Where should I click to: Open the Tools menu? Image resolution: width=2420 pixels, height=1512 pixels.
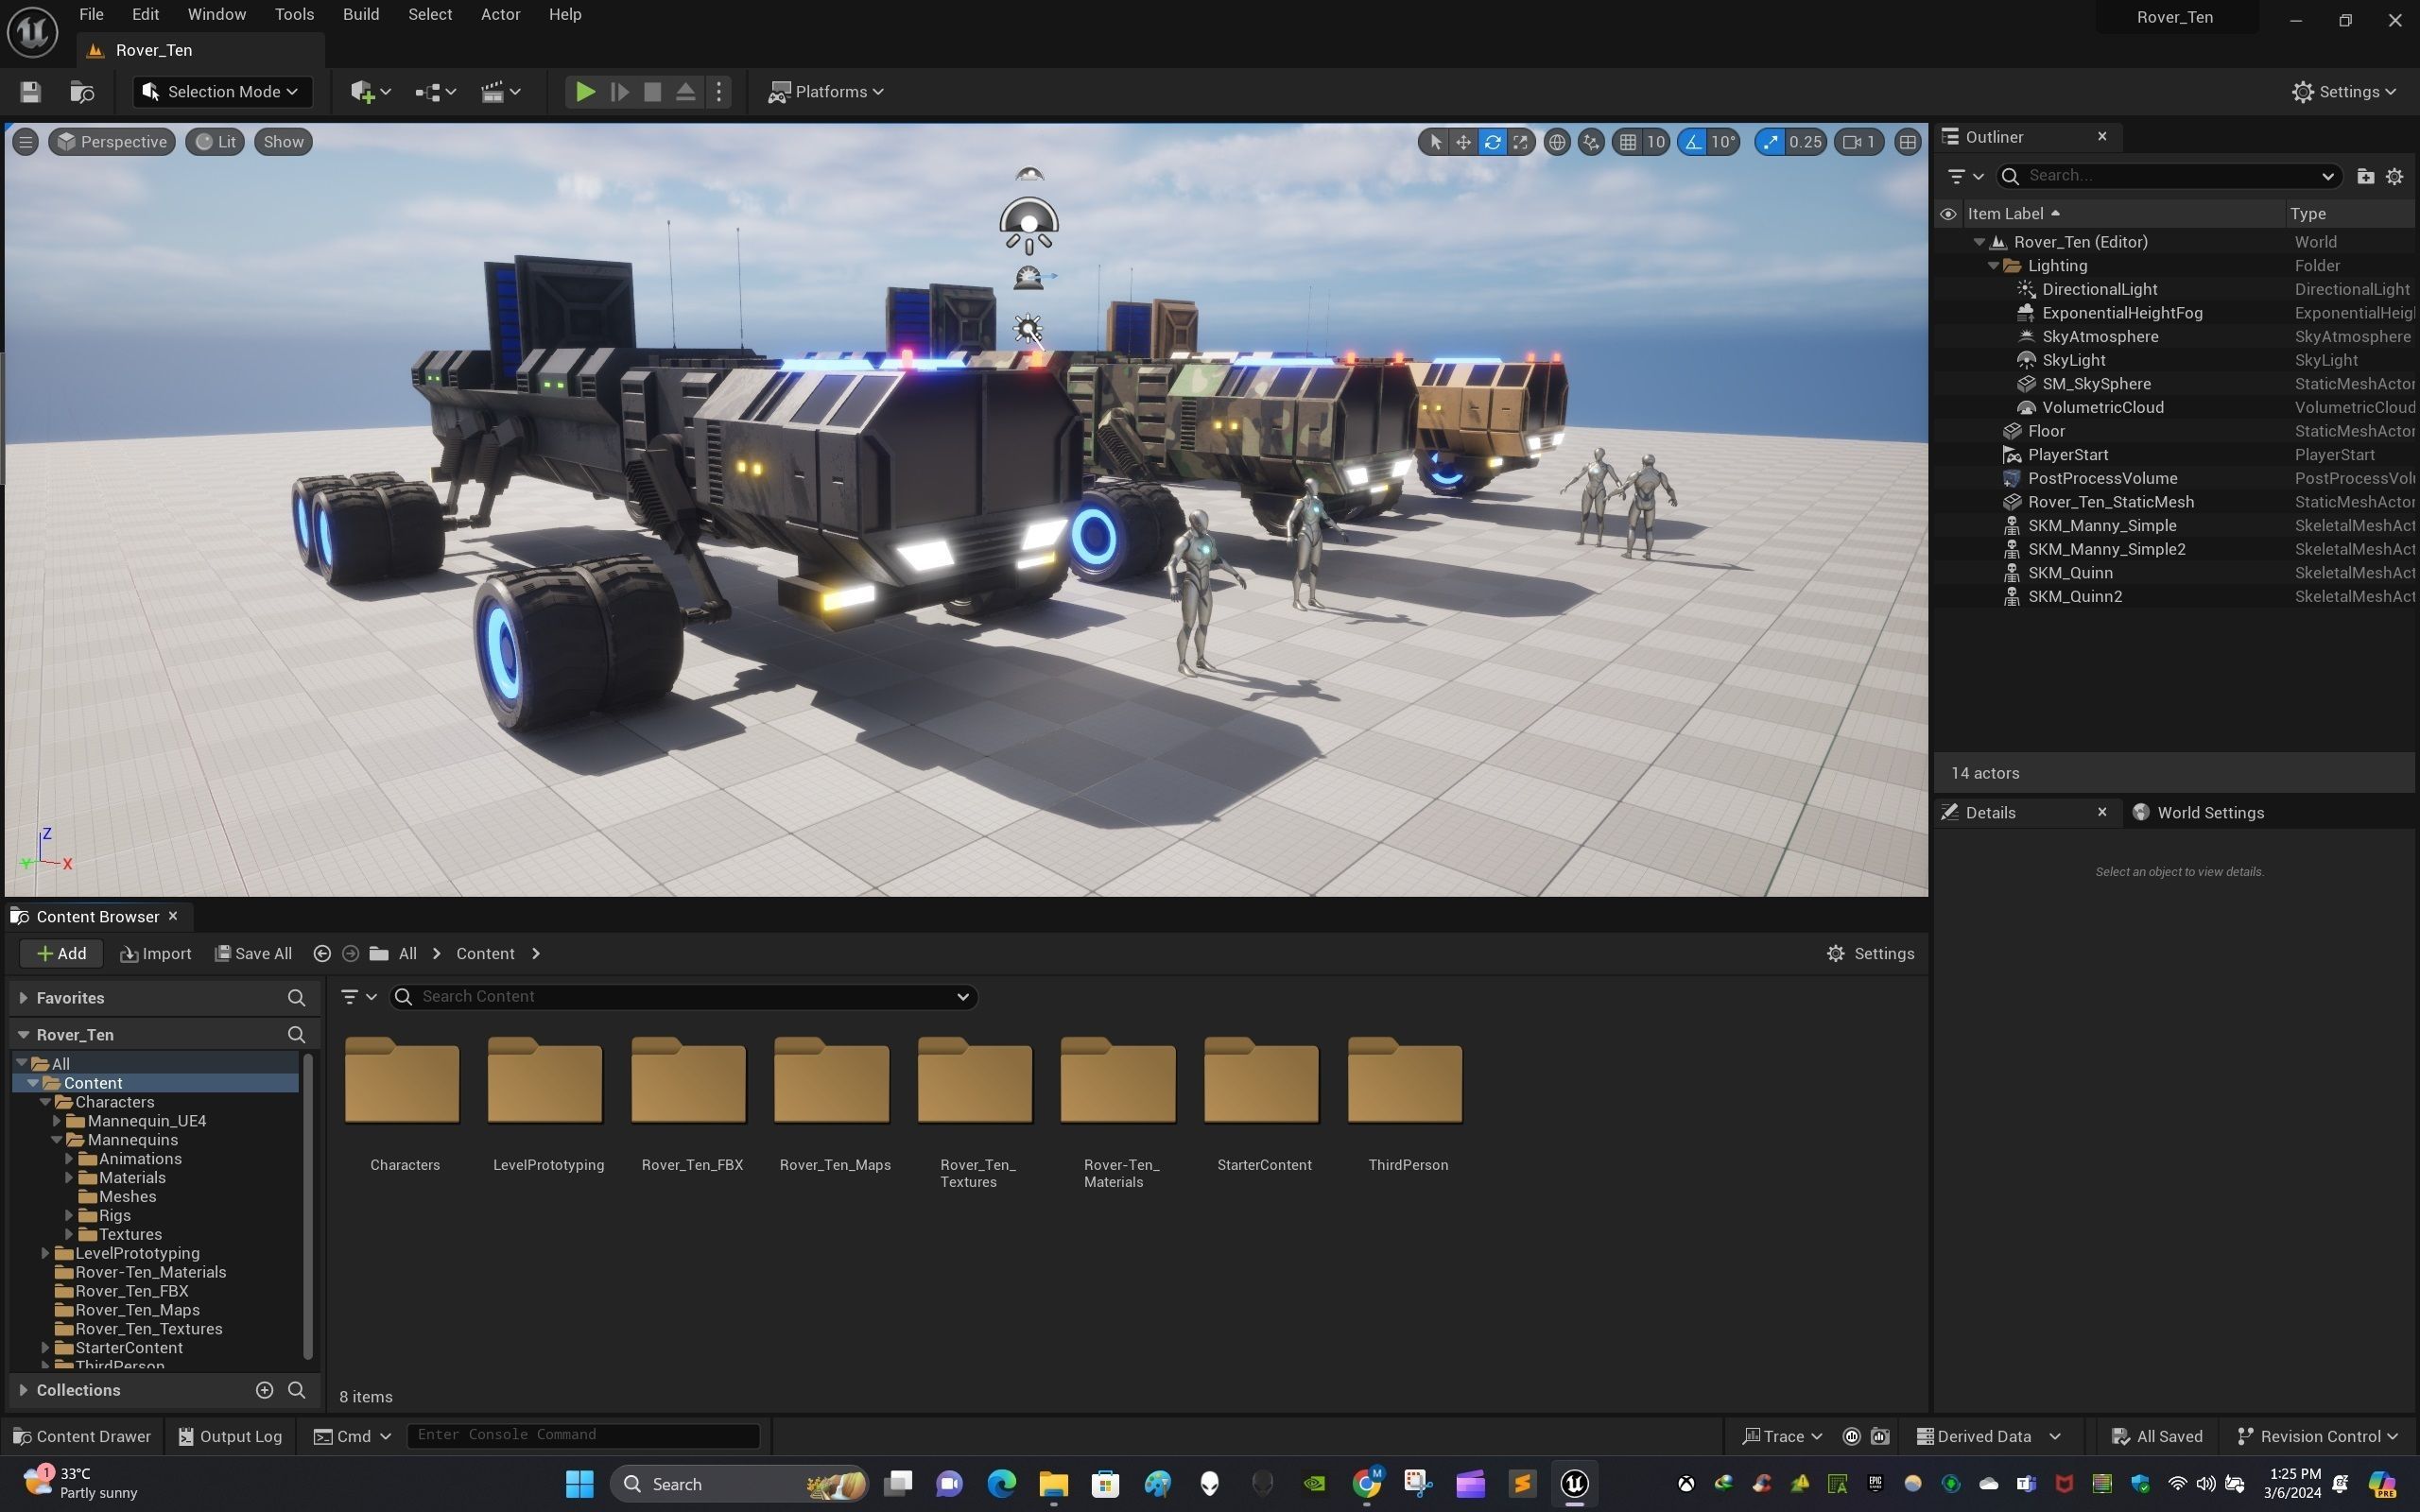coord(294,15)
